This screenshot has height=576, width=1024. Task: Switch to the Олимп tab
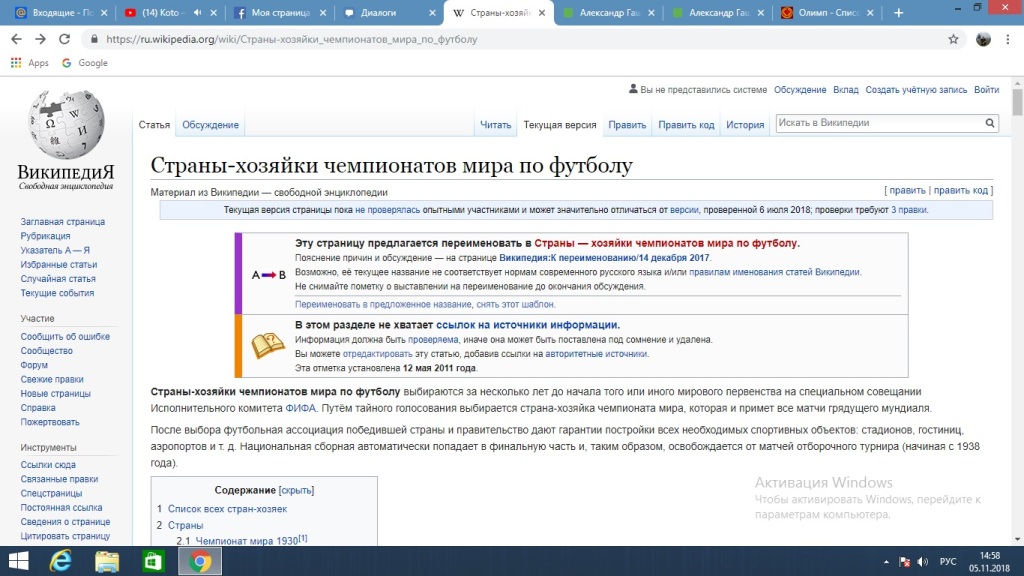[x=827, y=13]
